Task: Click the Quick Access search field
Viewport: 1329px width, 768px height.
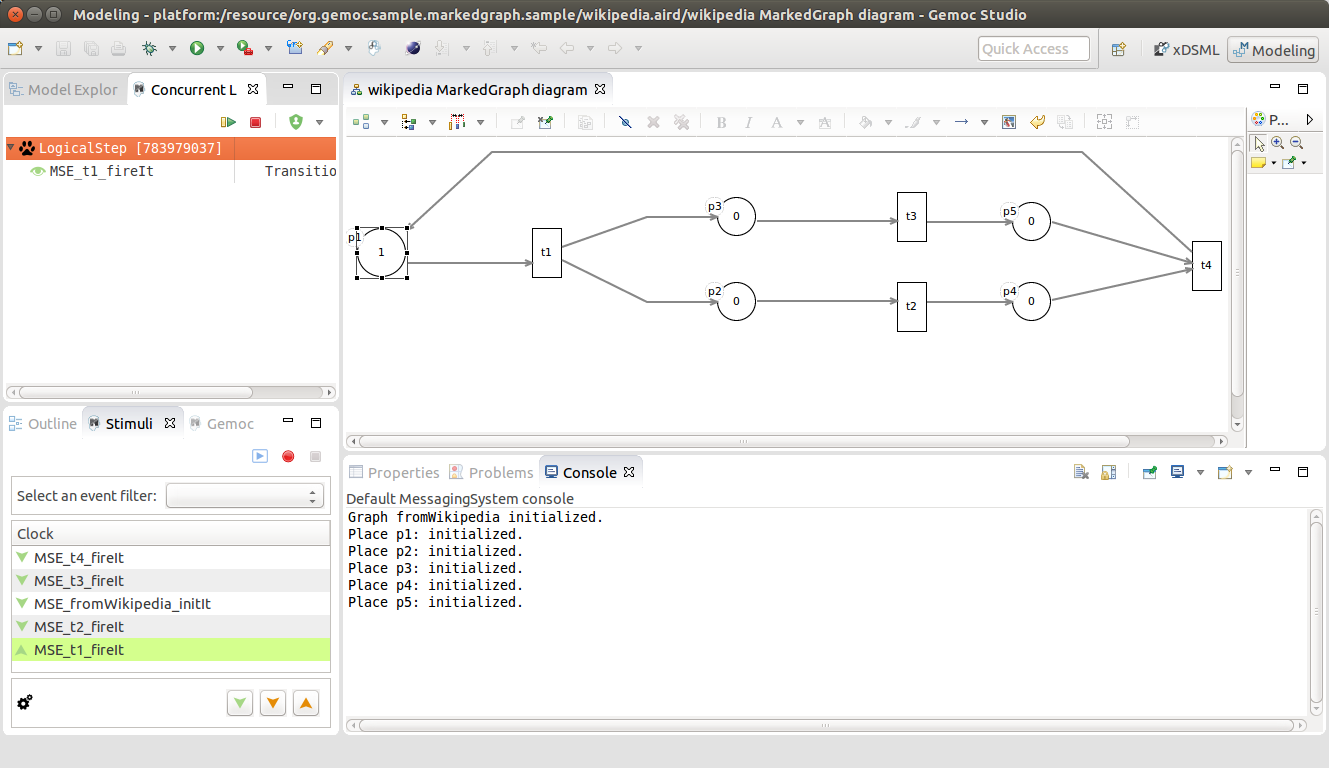Action: click(1033, 49)
